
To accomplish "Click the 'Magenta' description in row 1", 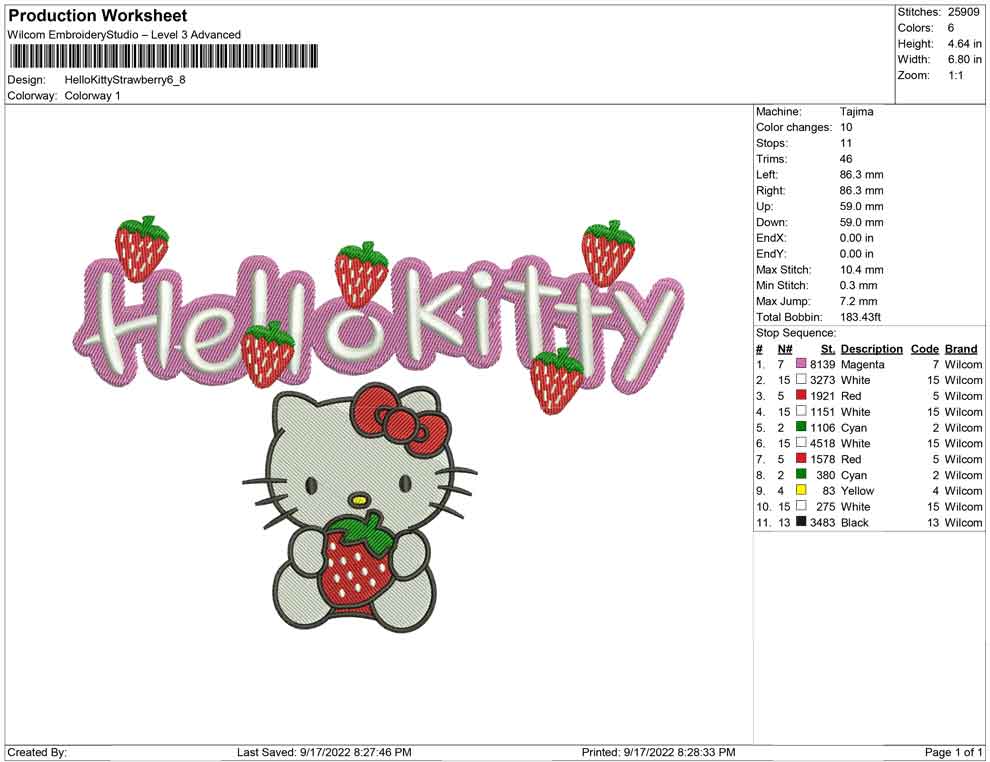I will coord(862,364).
